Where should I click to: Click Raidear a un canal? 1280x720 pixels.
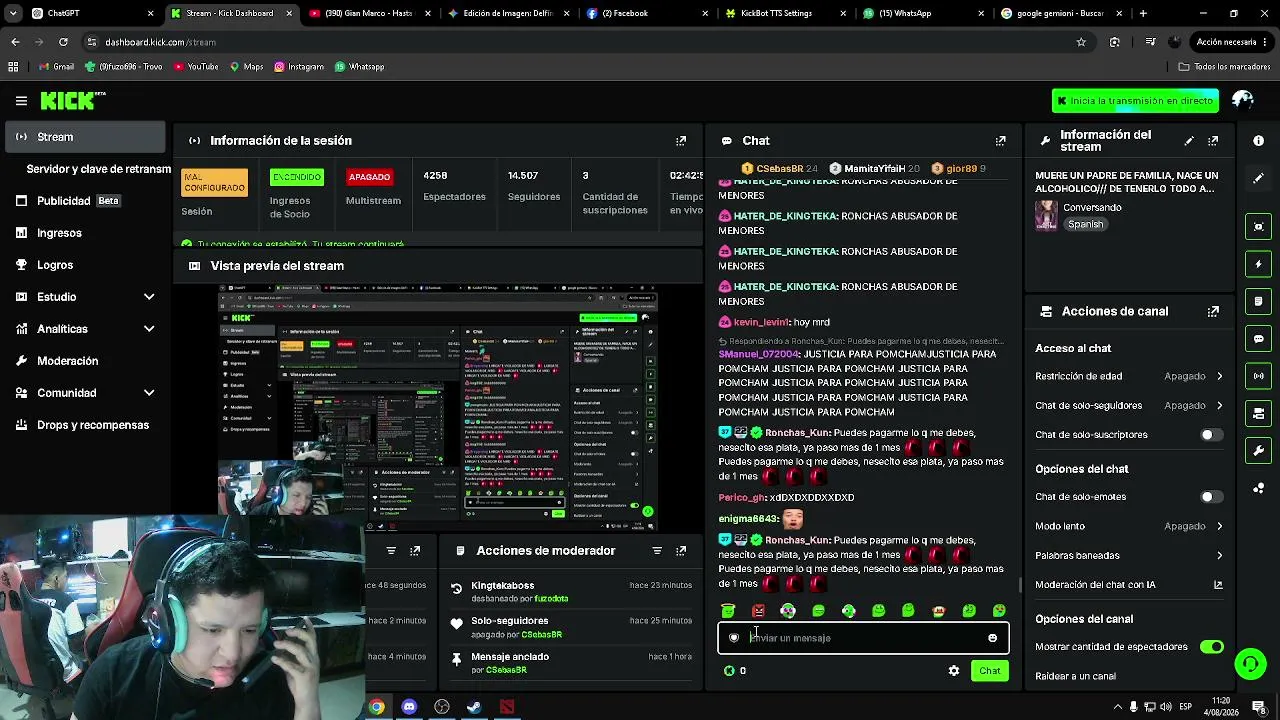(x=1075, y=677)
